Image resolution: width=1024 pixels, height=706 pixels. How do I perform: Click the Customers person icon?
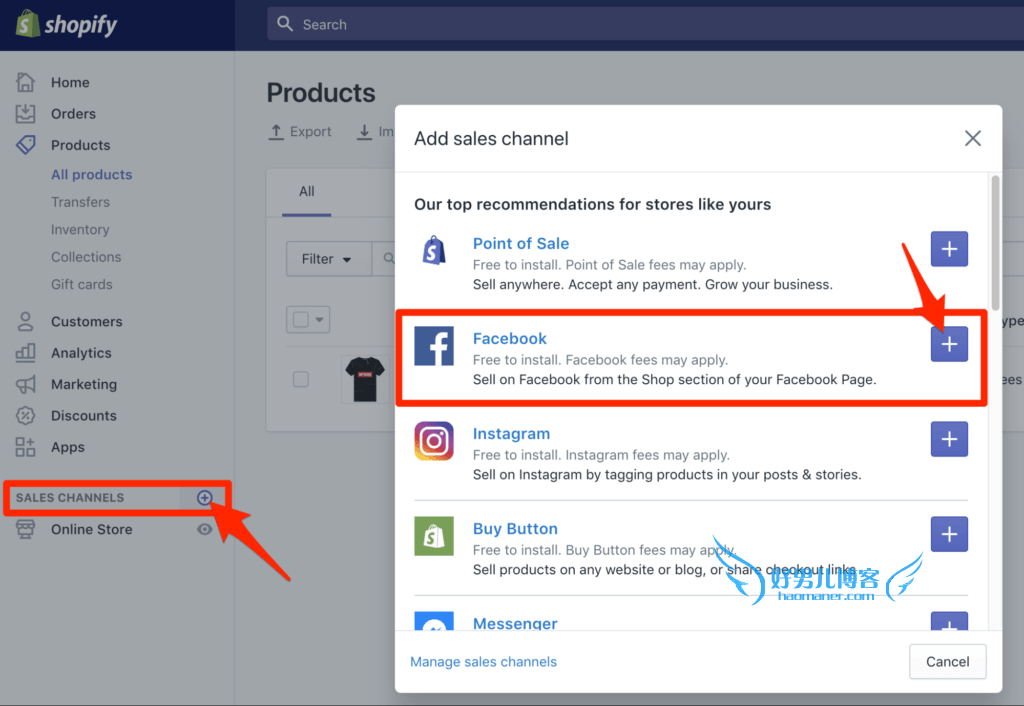pos(25,321)
